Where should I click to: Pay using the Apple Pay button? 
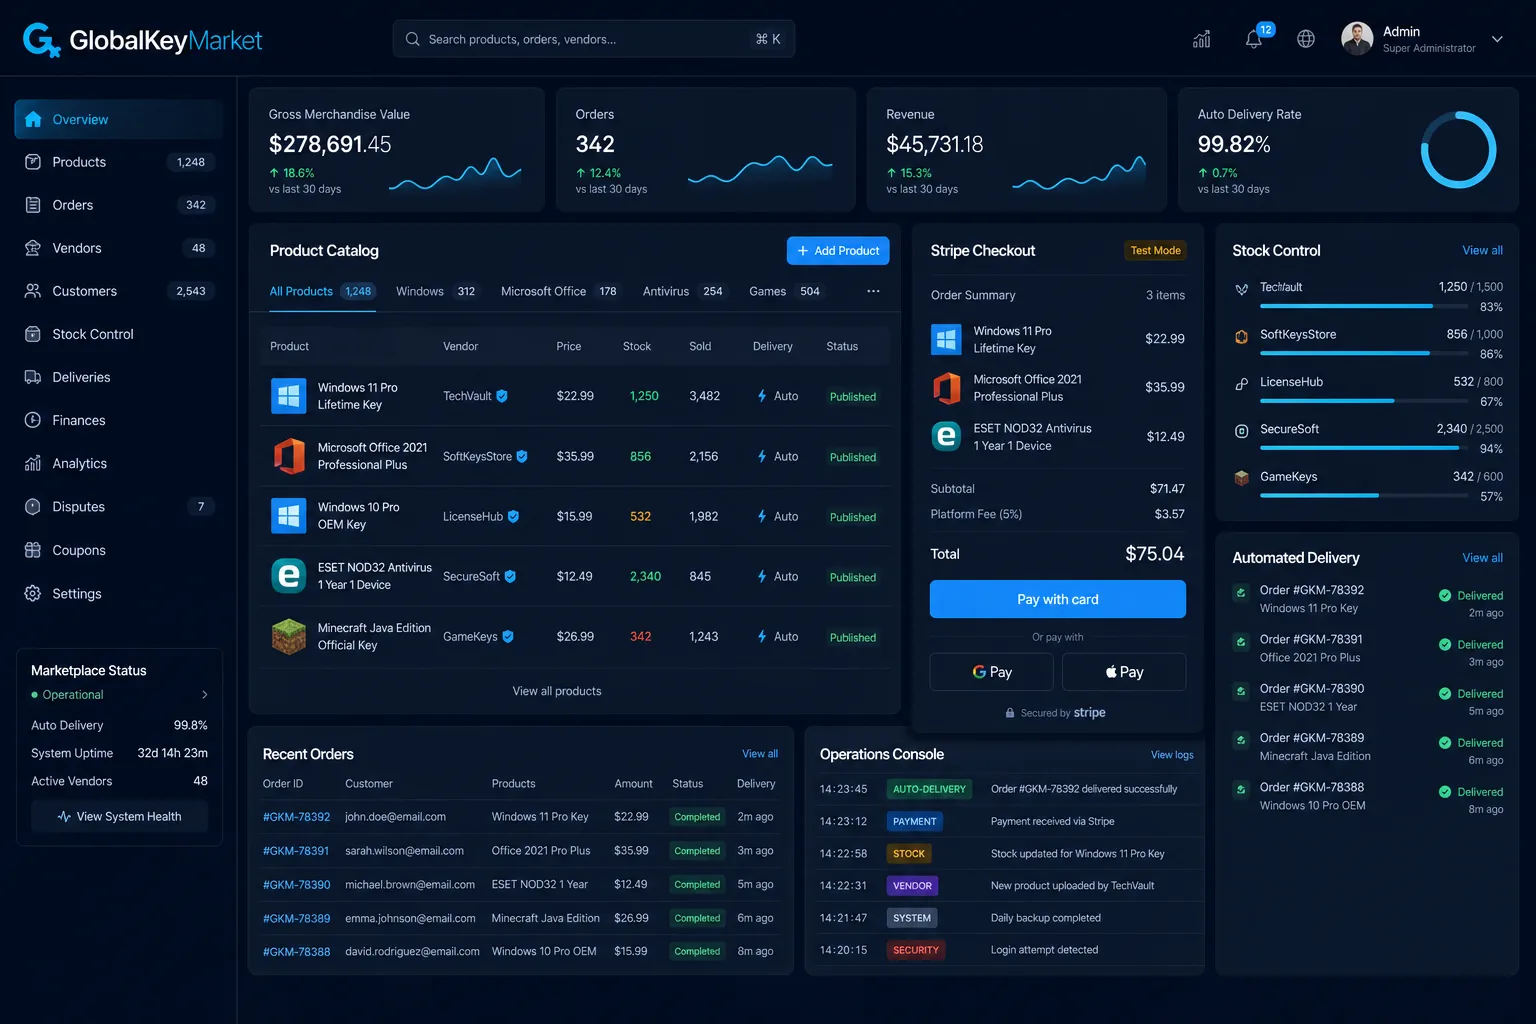click(x=1124, y=672)
